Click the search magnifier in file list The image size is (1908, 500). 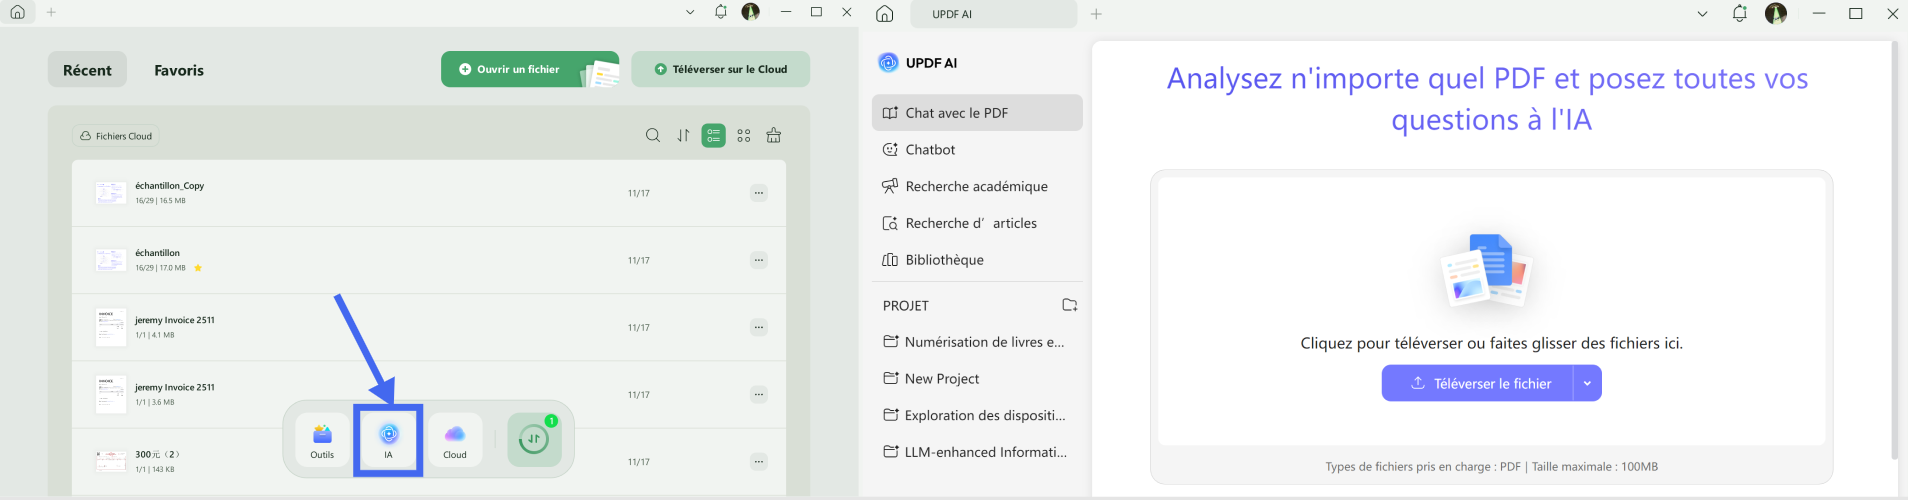point(653,136)
